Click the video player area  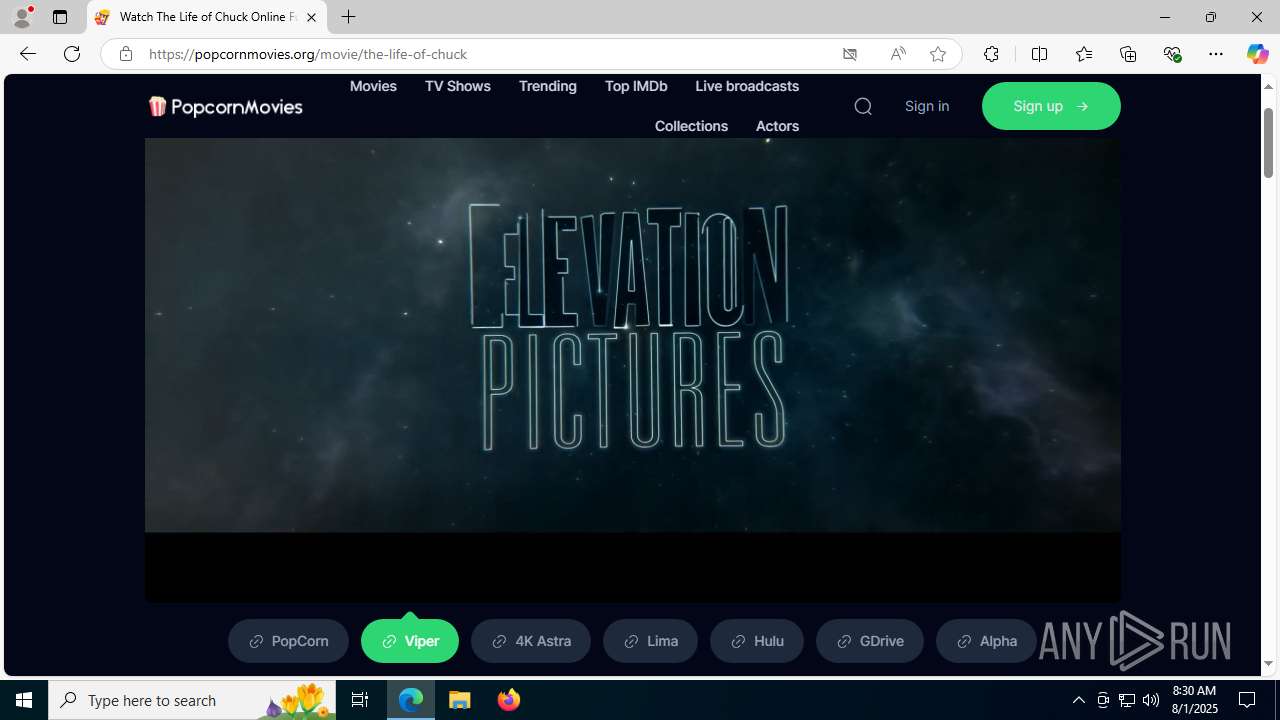(632, 370)
